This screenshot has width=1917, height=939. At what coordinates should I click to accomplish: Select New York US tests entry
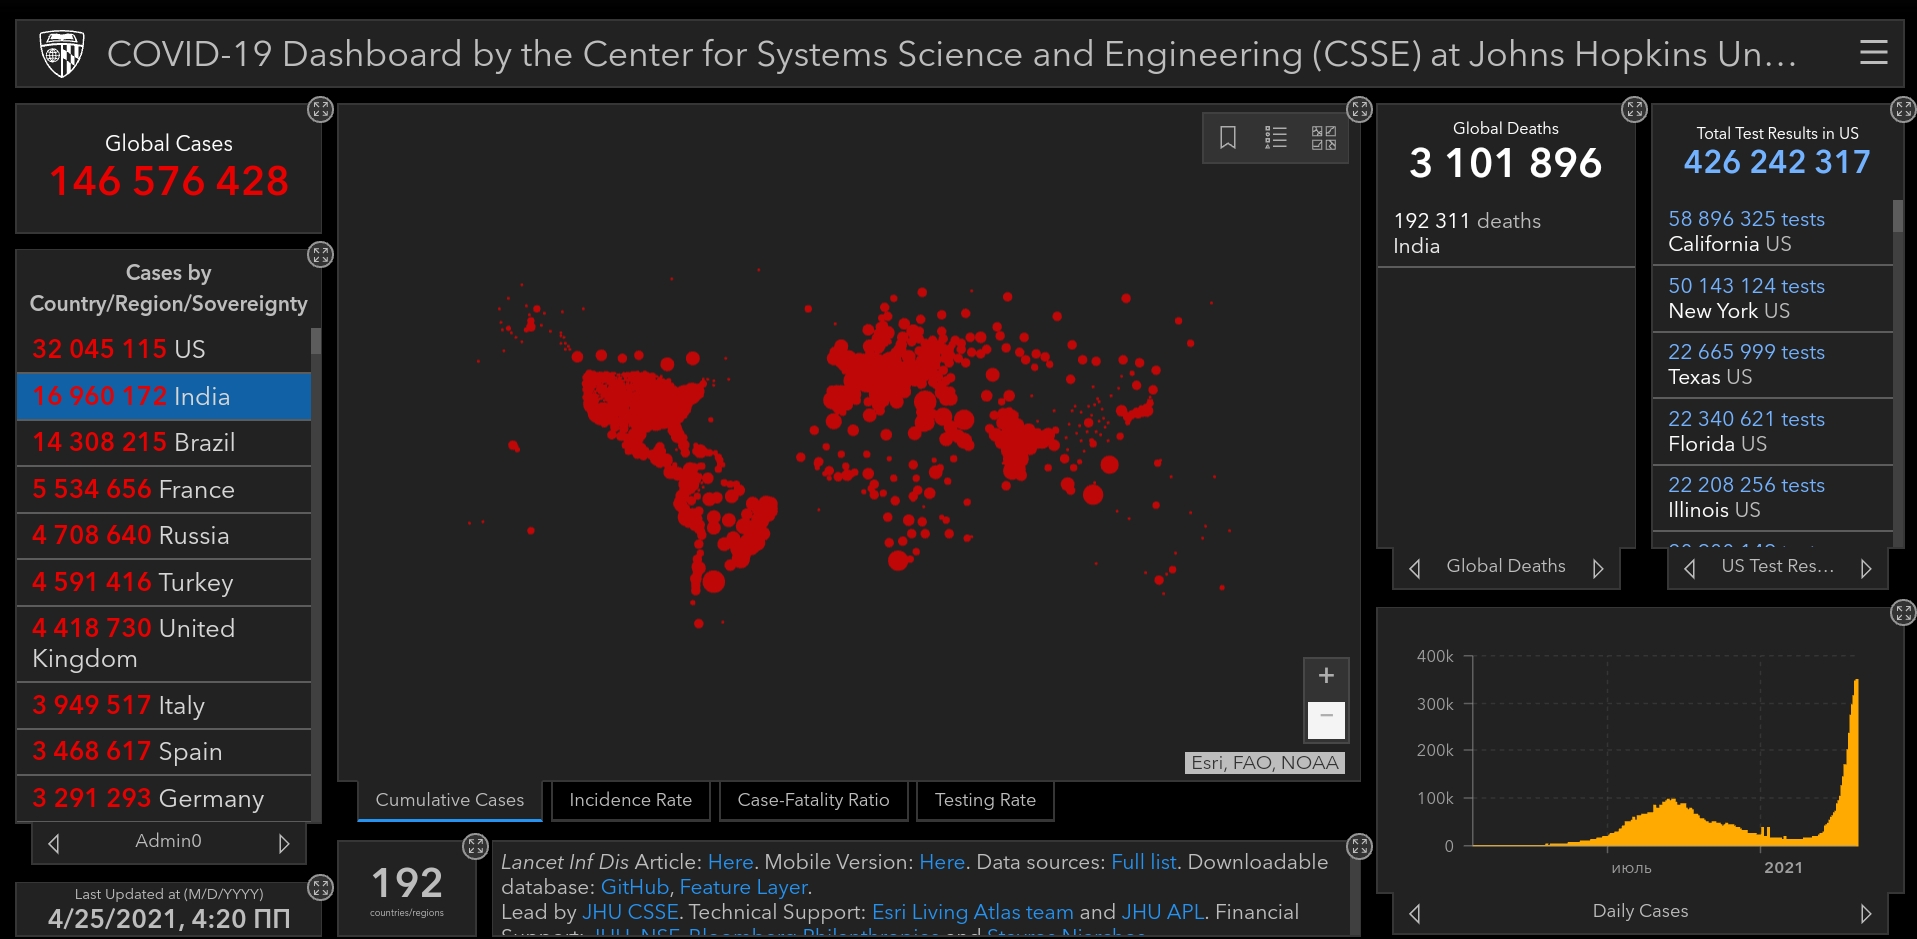click(1772, 298)
